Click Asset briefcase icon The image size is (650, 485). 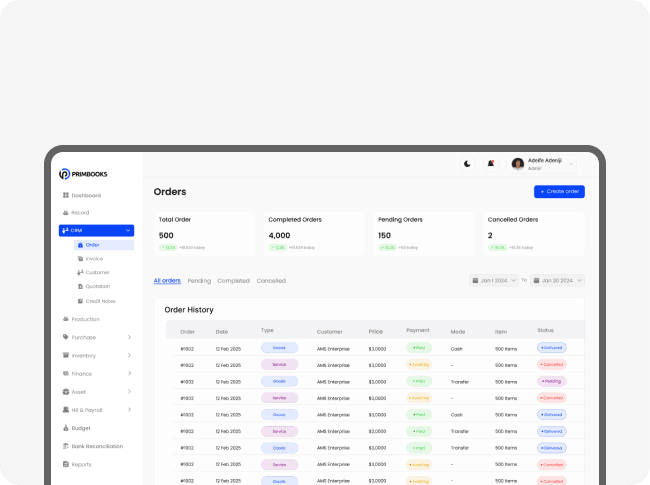65,392
